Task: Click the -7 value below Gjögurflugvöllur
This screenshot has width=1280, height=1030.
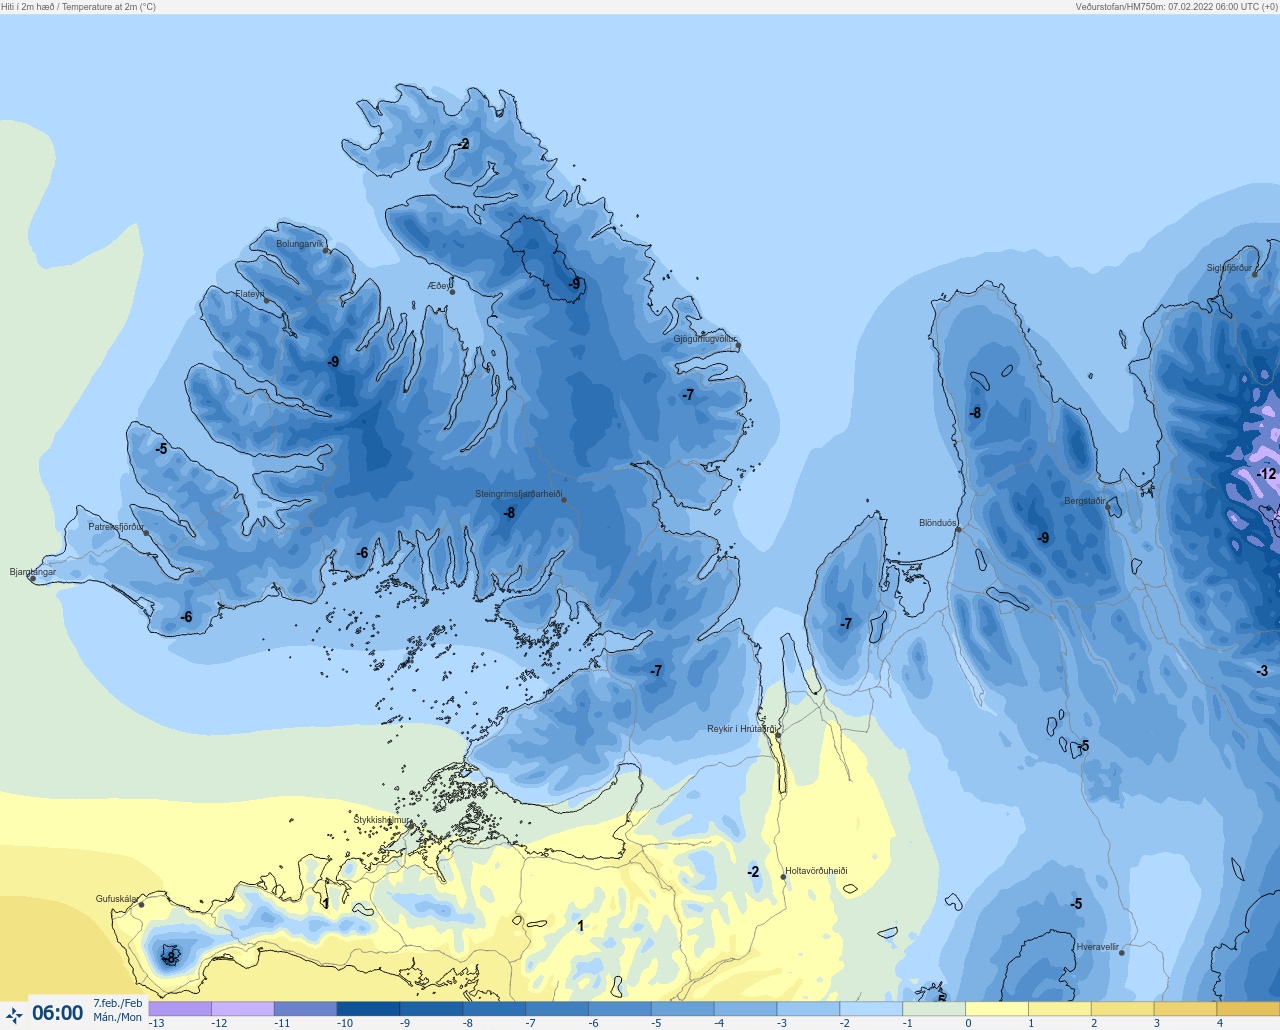Action: pos(688,395)
